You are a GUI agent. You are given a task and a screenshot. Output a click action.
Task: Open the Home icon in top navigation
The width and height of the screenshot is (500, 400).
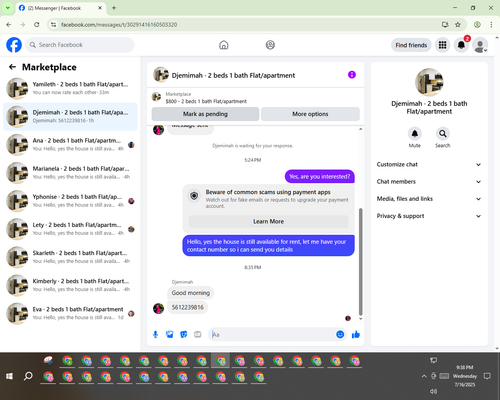coord(224,45)
